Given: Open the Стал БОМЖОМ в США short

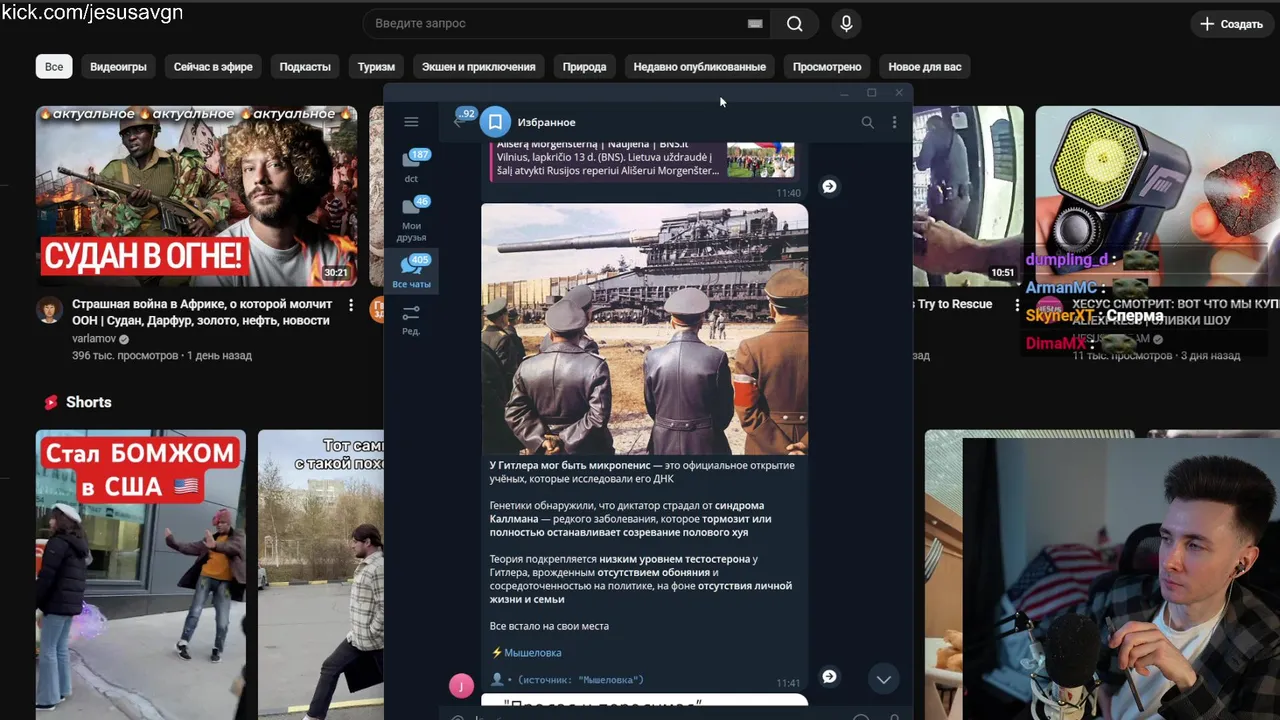Looking at the screenshot, I should click(x=141, y=573).
